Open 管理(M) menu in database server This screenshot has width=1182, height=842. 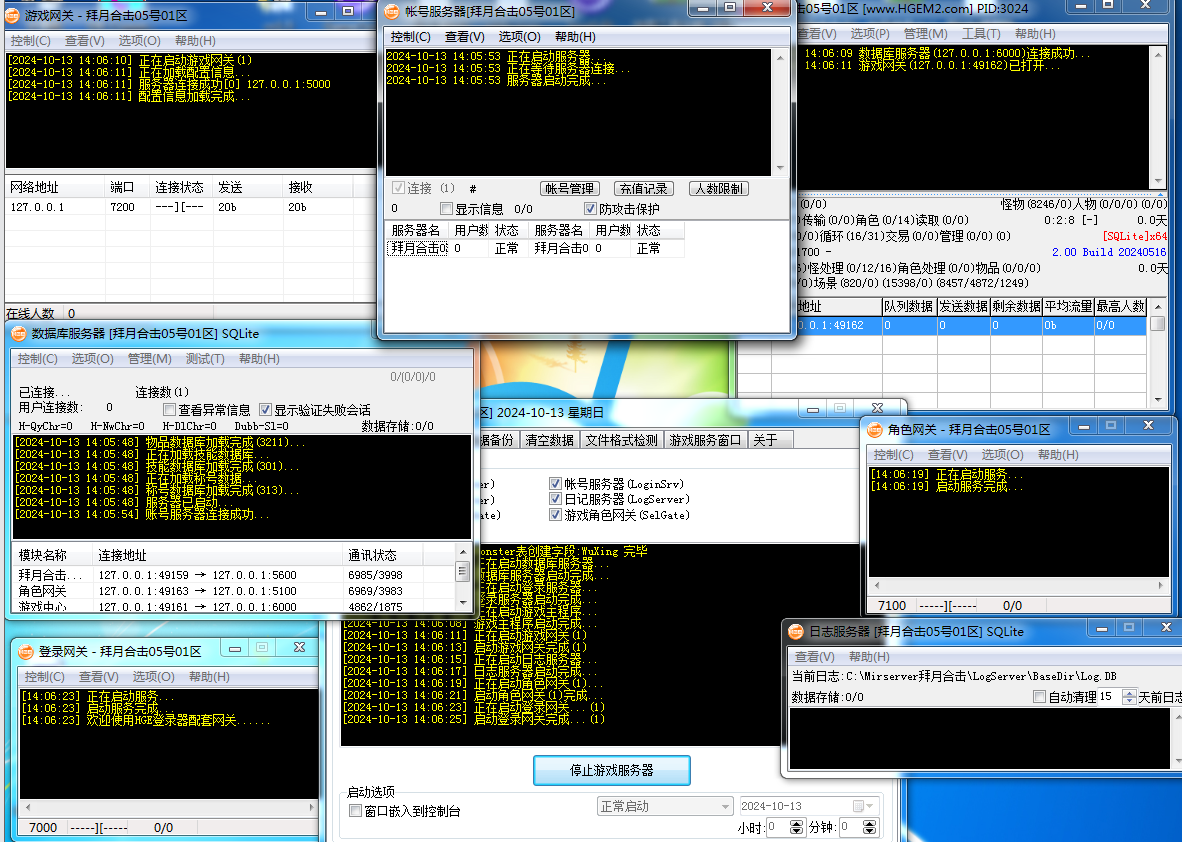click(x=149, y=359)
